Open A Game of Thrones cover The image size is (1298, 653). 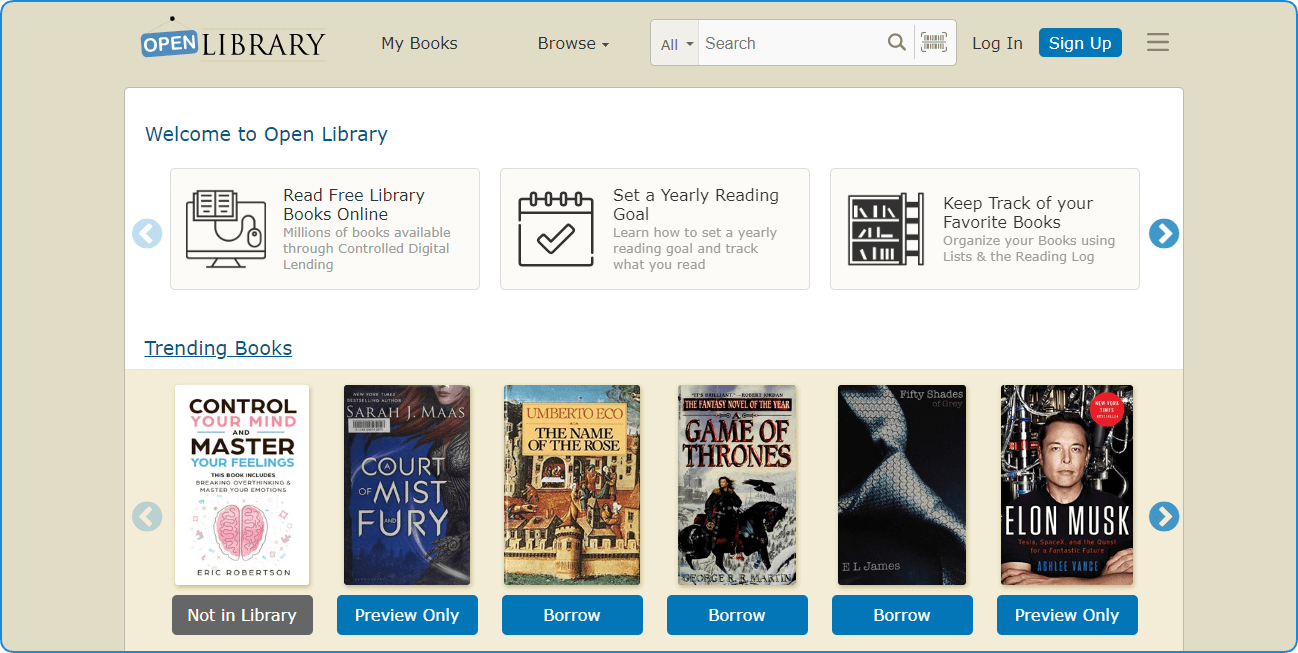point(737,485)
